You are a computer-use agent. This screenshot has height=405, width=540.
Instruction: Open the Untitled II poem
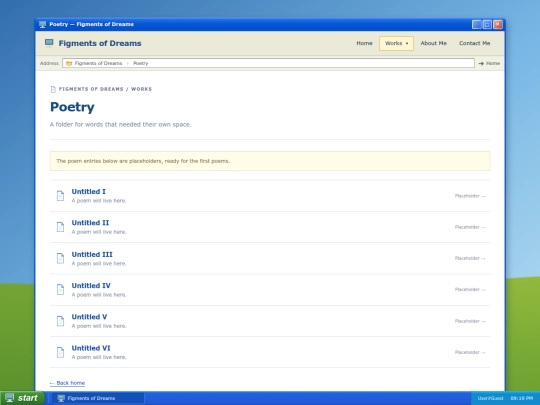pyautogui.click(x=90, y=223)
